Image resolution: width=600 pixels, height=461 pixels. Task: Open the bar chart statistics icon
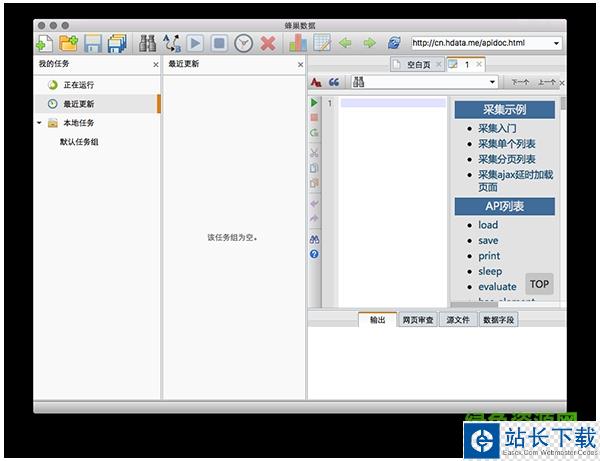(x=298, y=43)
